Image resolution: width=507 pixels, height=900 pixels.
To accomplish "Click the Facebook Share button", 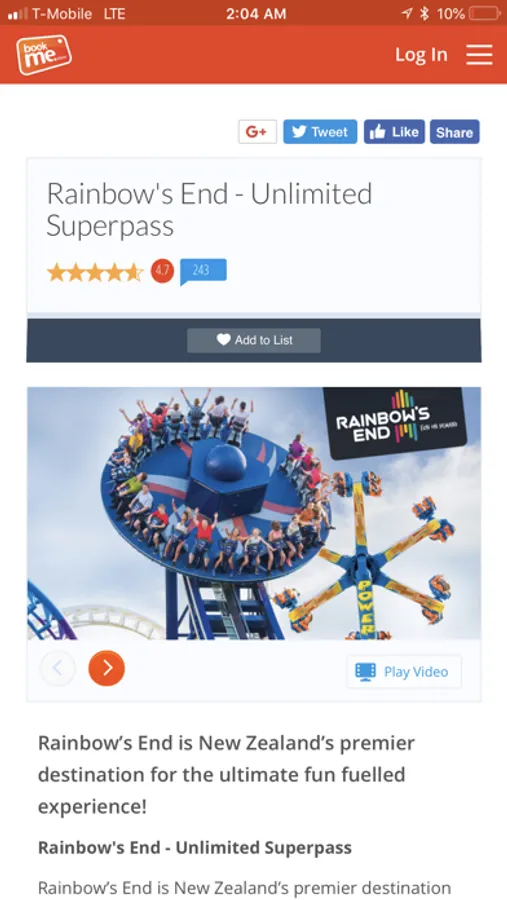I will pyautogui.click(x=454, y=132).
